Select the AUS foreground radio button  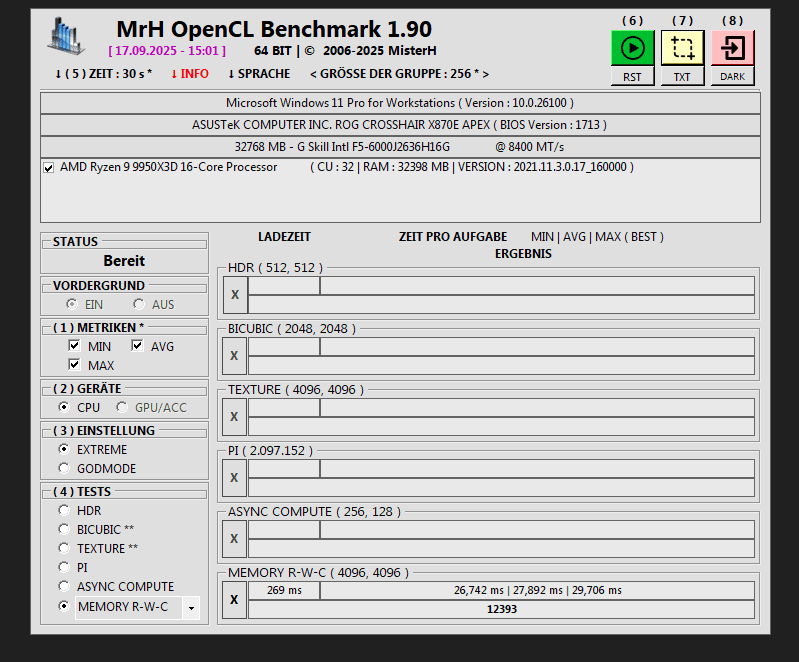click(x=139, y=304)
